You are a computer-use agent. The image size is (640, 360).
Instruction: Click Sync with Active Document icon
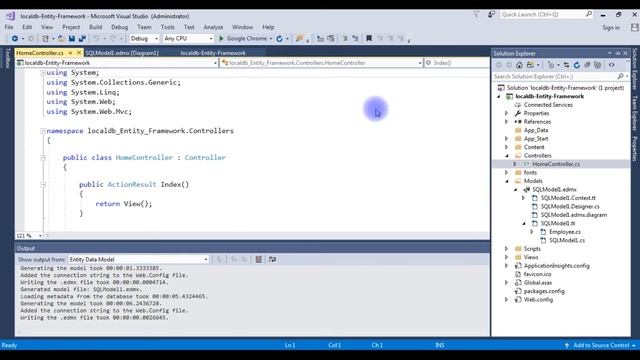pyautogui.click(x=566, y=65)
